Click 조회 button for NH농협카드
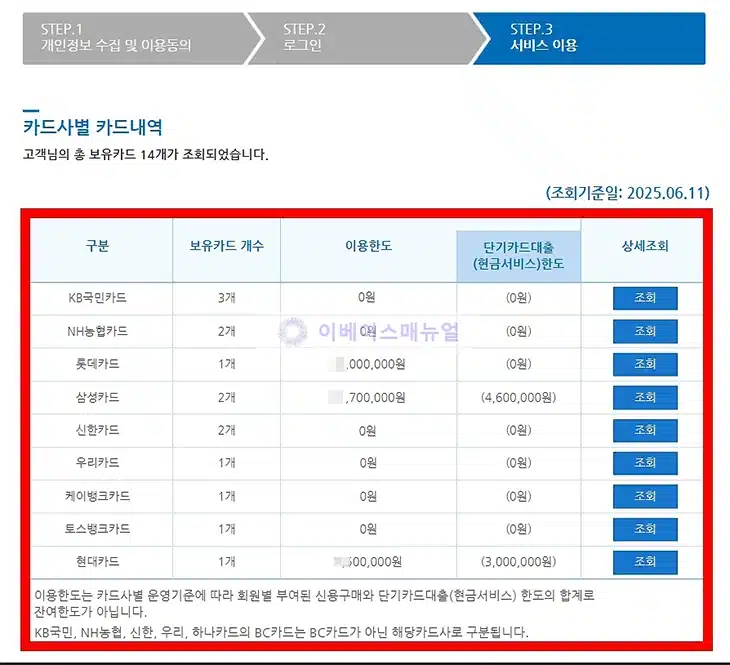730x665 pixels. 645,331
